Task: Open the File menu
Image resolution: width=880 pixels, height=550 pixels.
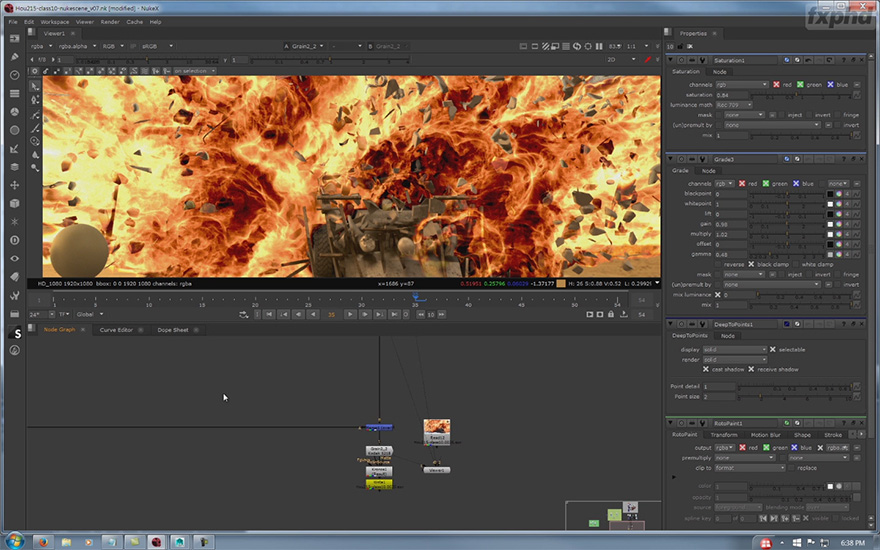Action: point(12,22)
